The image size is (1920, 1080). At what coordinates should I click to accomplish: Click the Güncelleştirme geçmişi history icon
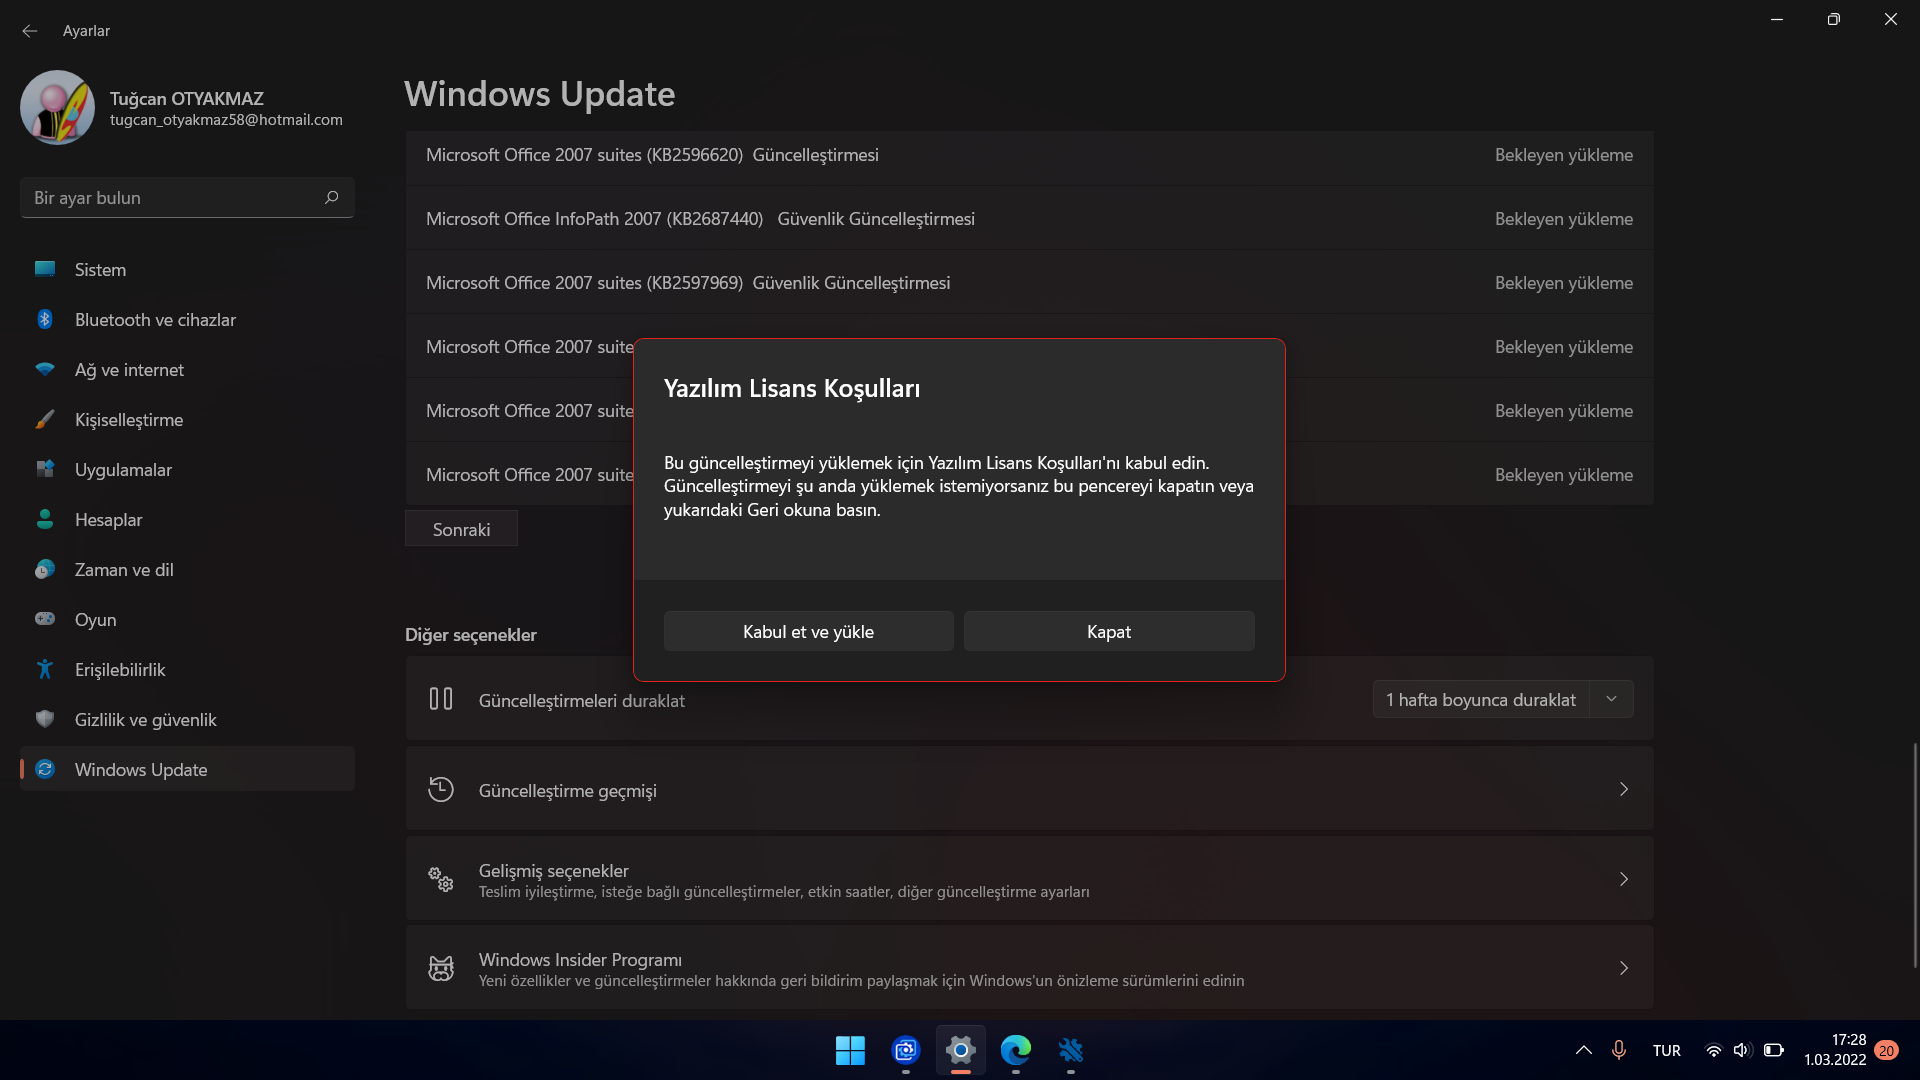(441, 790)
